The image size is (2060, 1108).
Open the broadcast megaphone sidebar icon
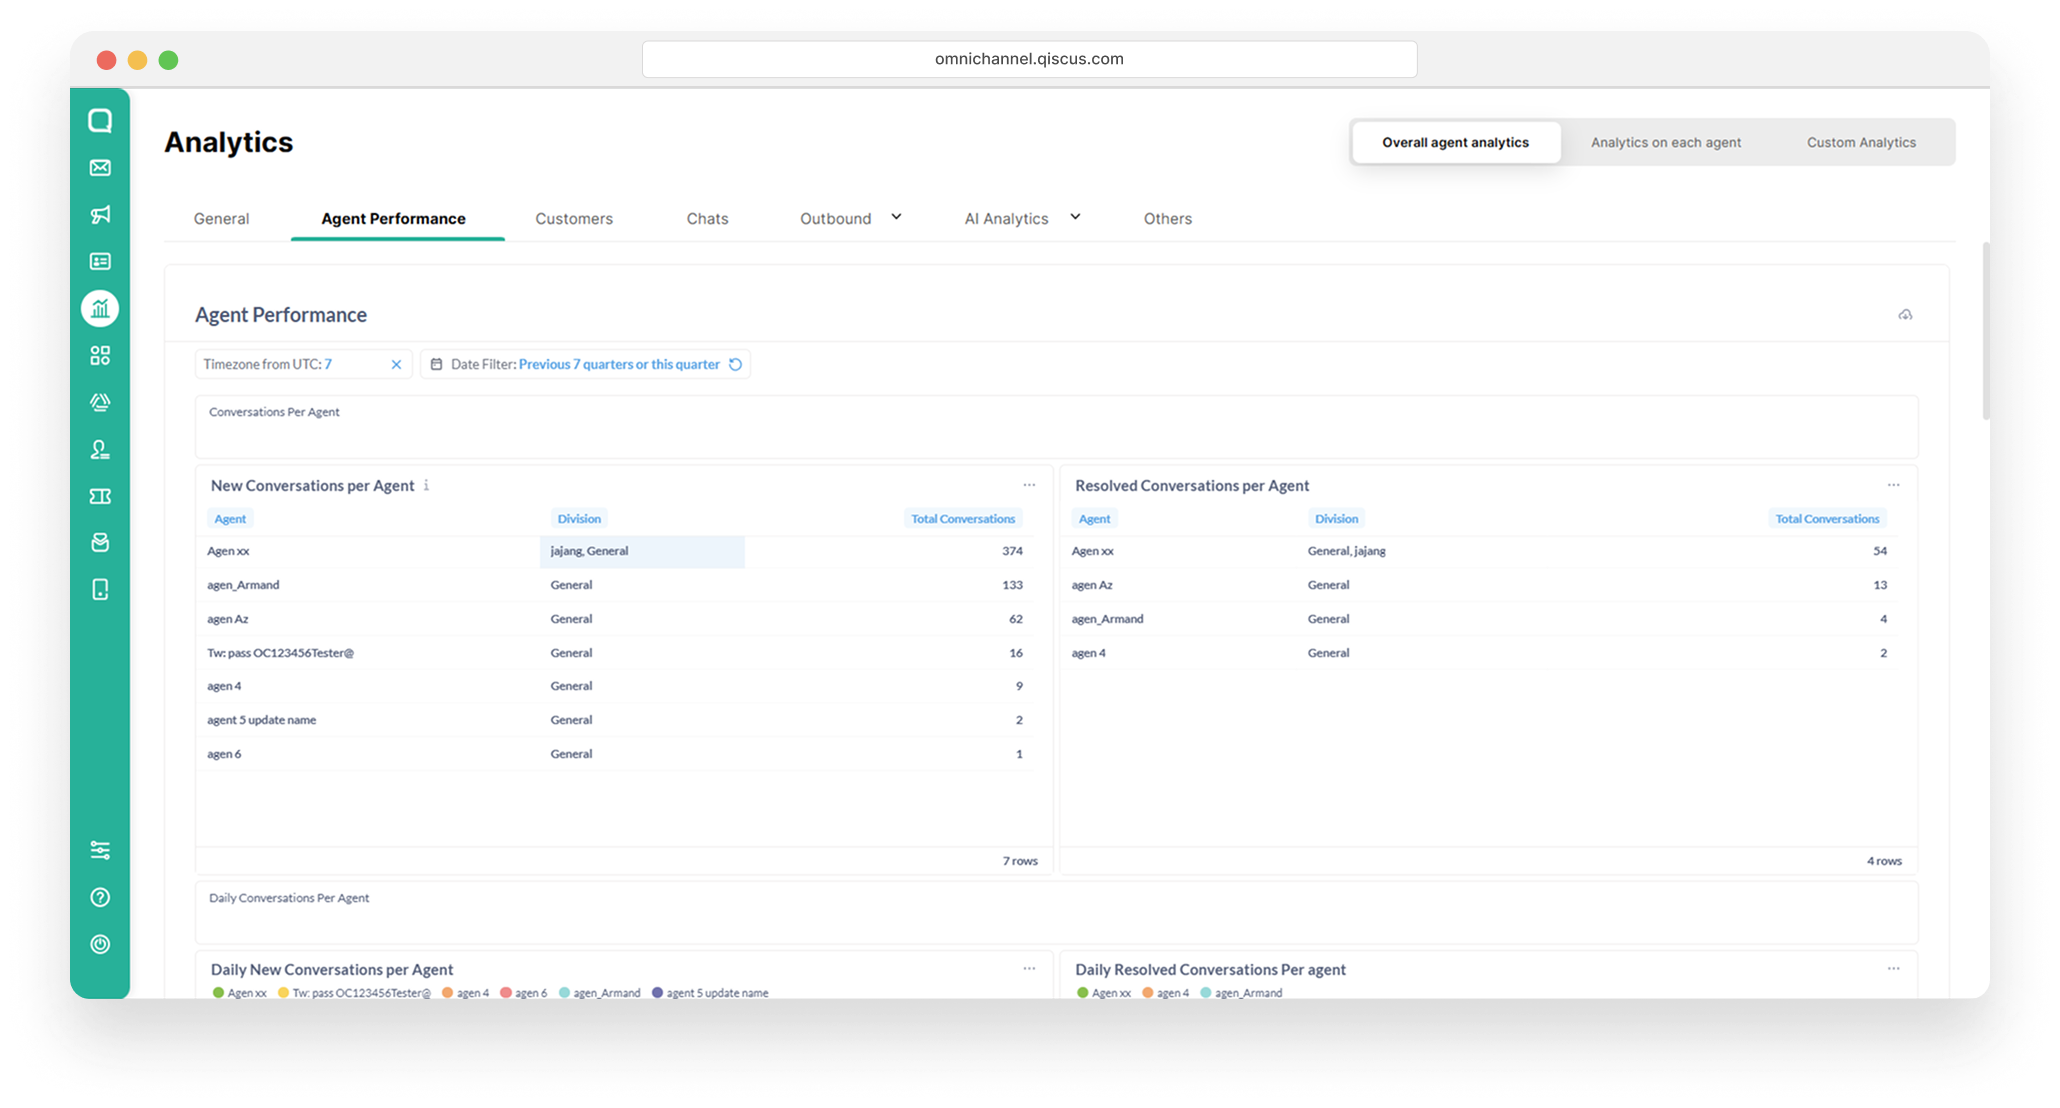pos(100,215)
